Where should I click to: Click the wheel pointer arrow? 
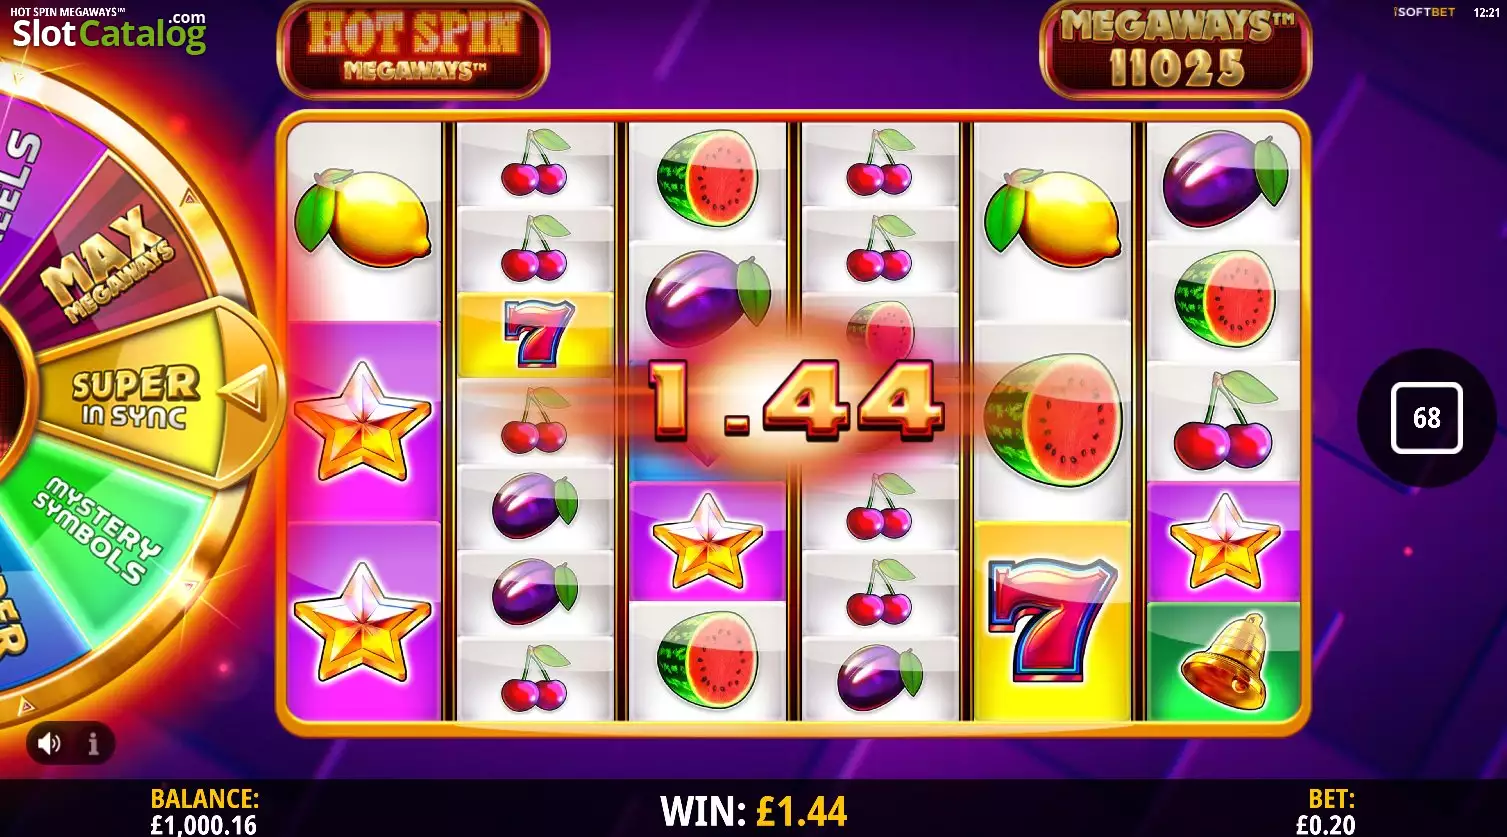[x=245, y=392]
